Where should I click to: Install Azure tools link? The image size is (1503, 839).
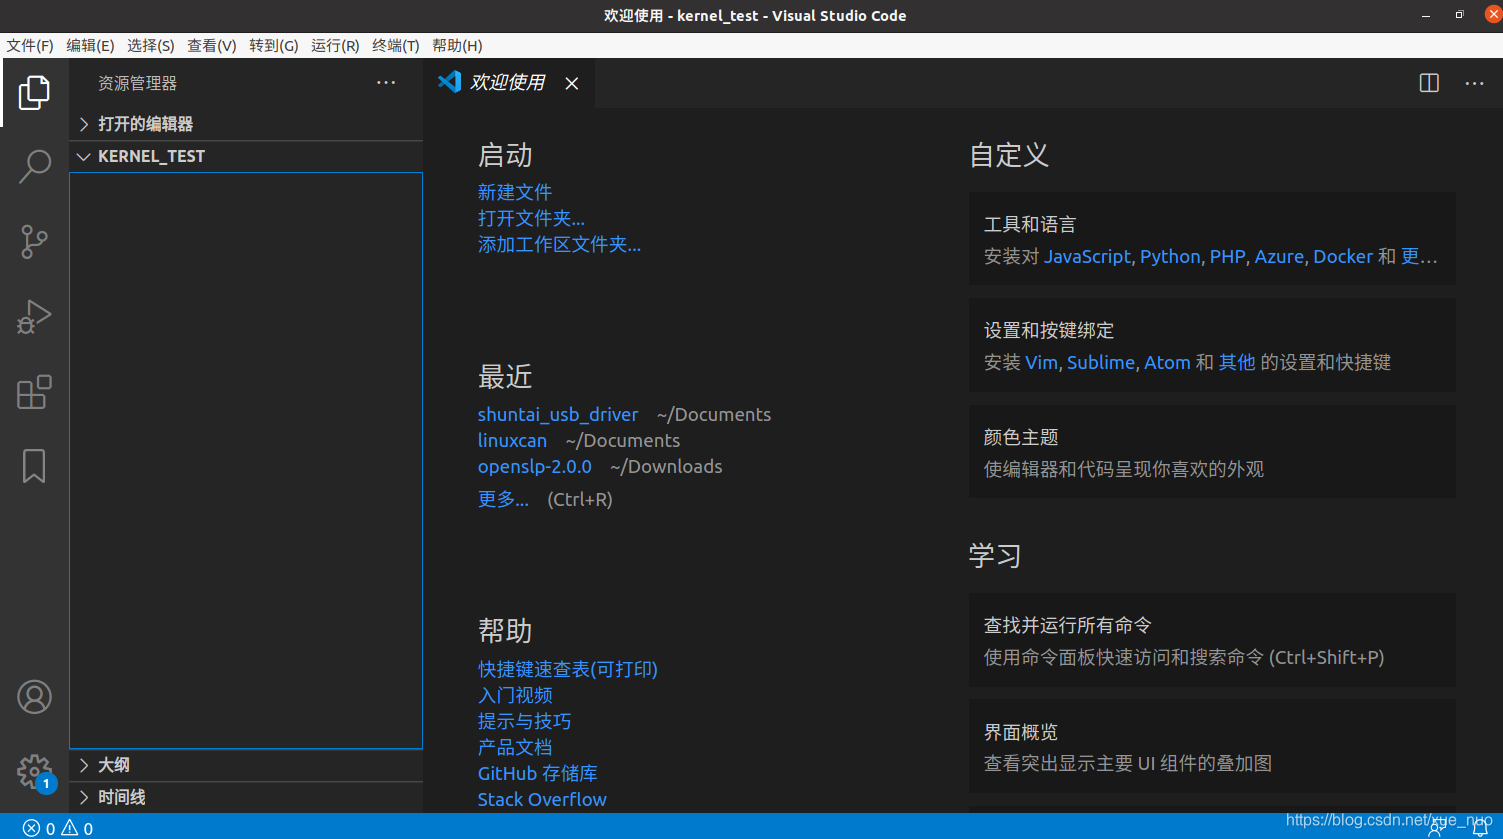[x=1279, y=256]
